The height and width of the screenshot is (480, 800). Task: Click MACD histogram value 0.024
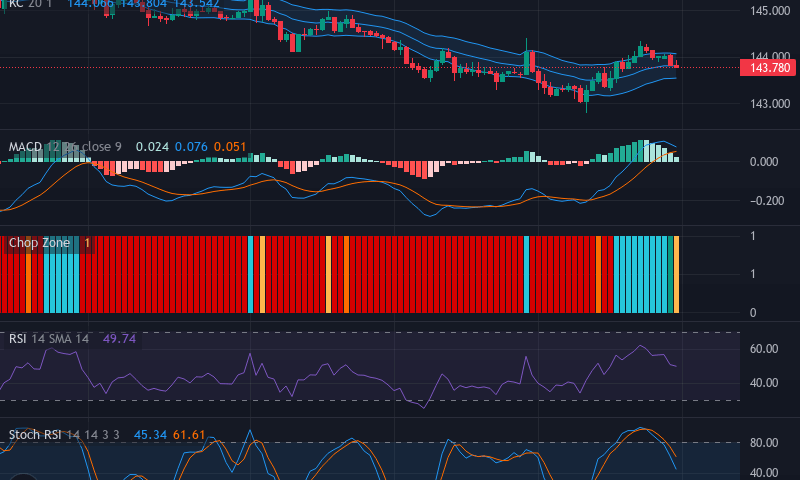[152, 147]
